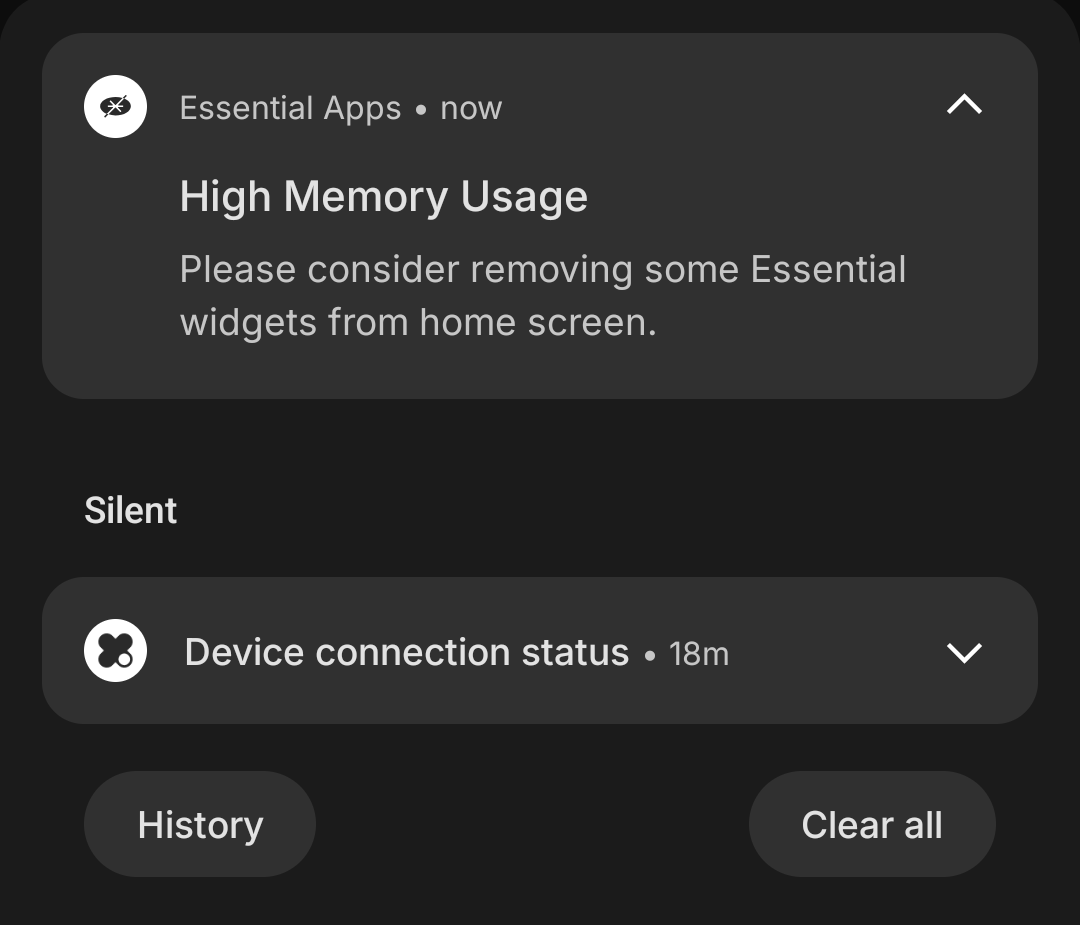Tap empty space between History and Clear all
Image resolution: width=1080 pixels, height=925 pixels.
point(530,825)
